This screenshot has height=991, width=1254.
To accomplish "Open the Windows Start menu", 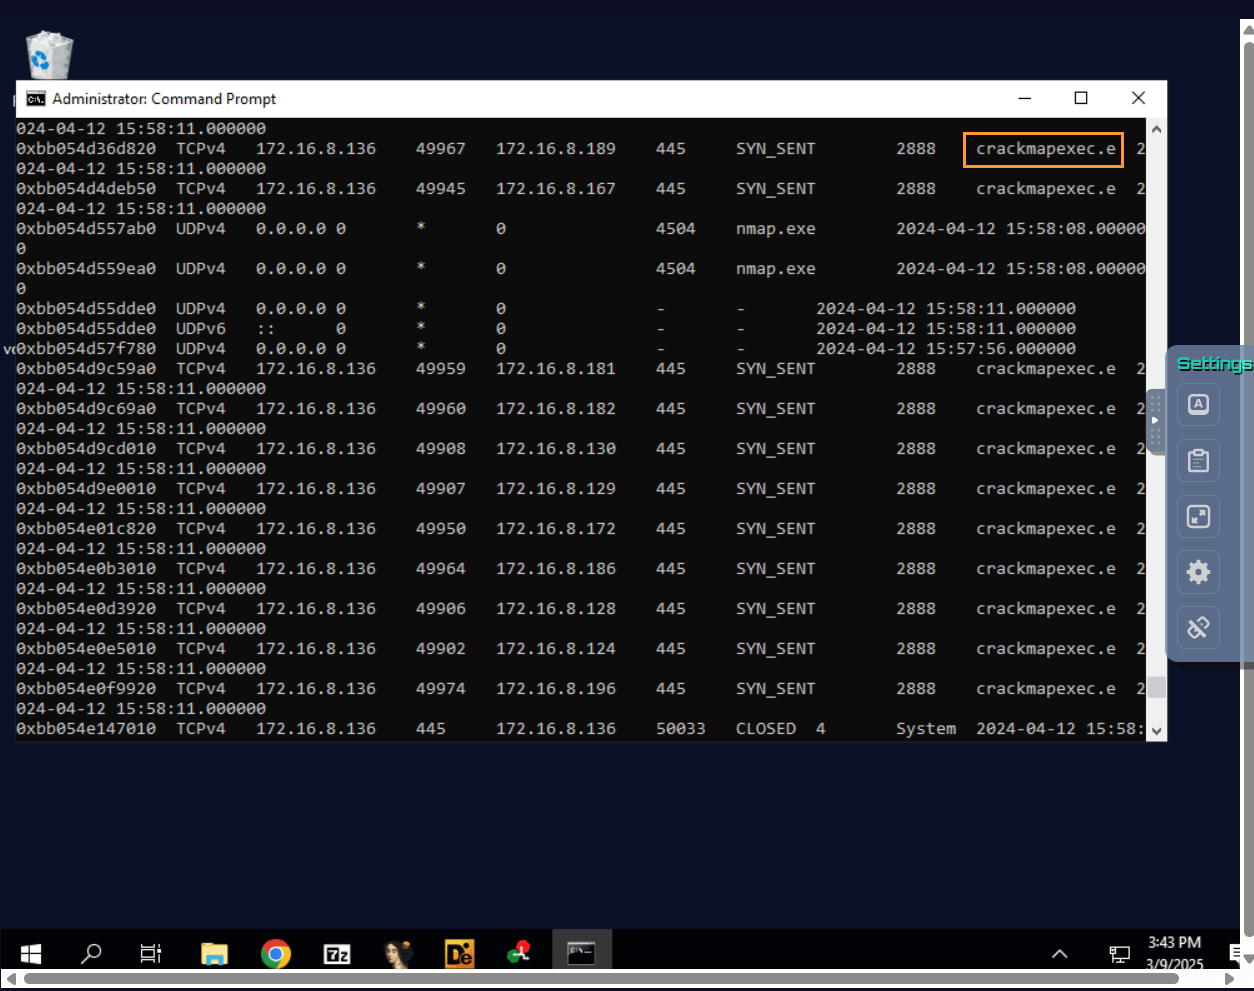I will point(31,954).
